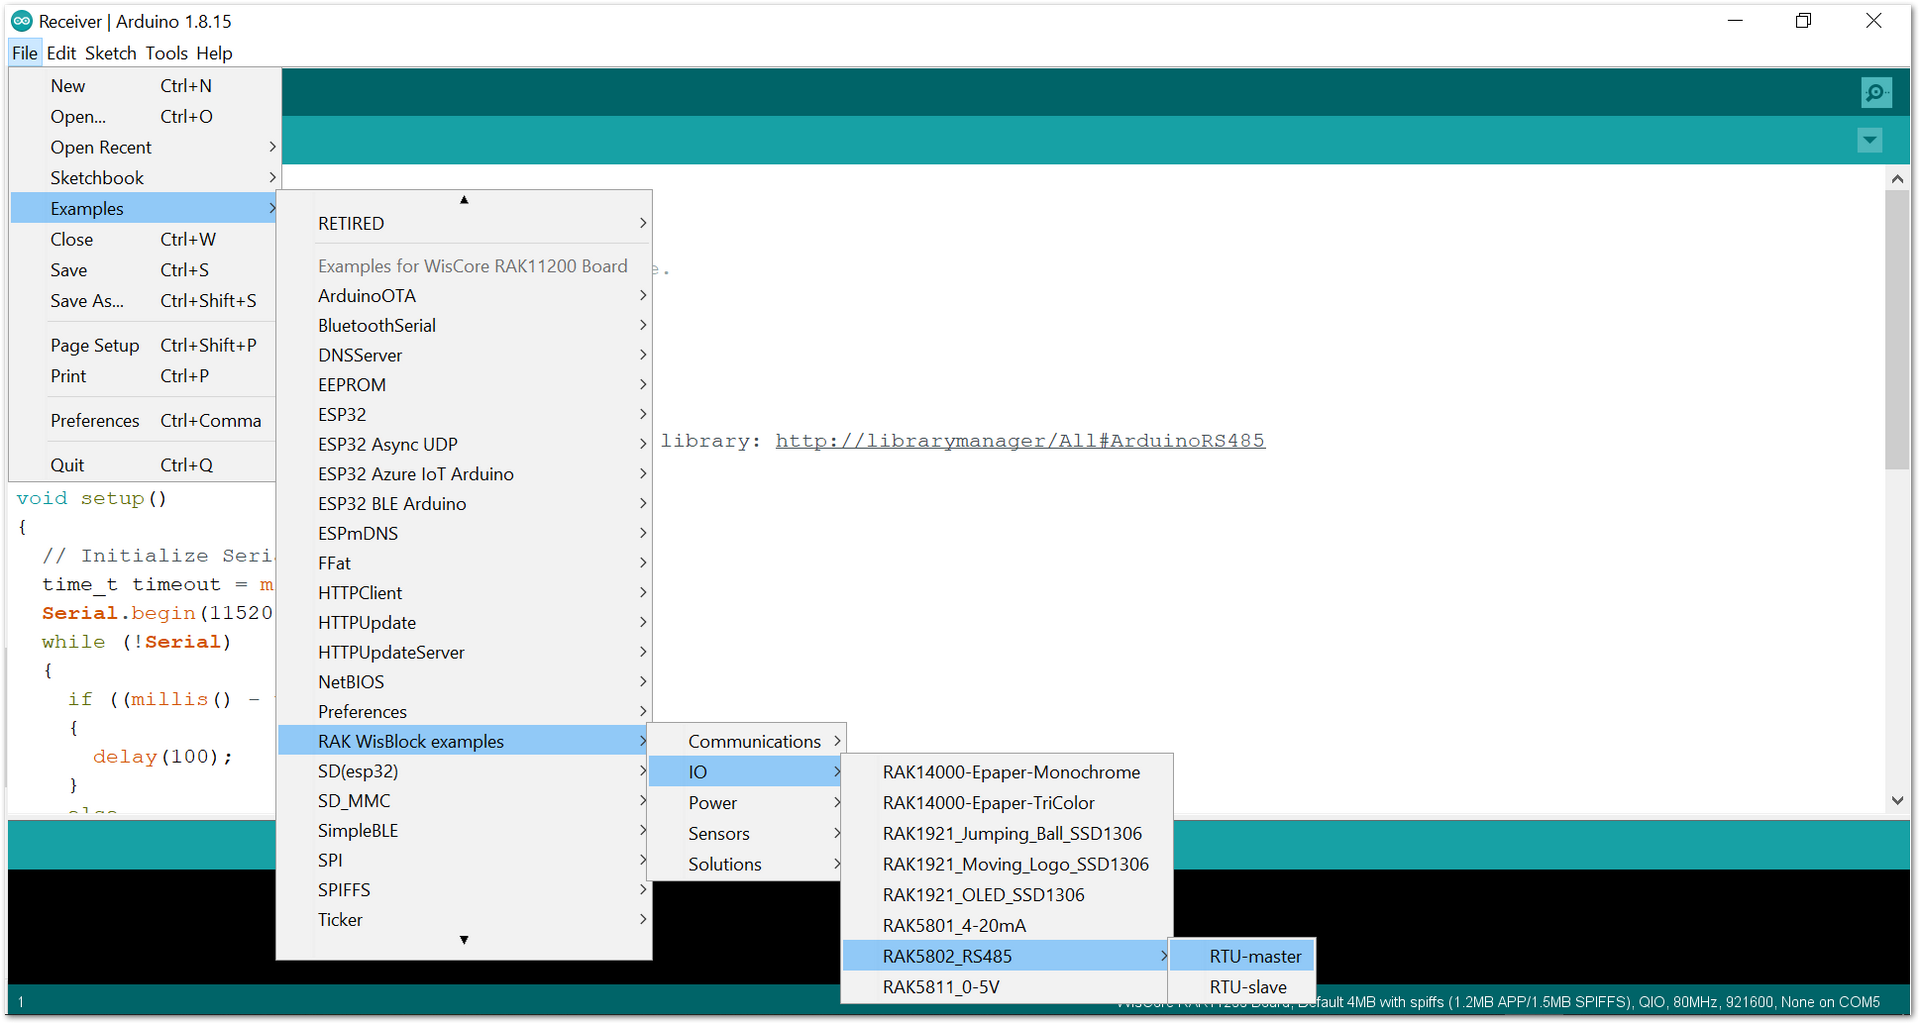Open SD_MMC examples

(x=464, y=801)
